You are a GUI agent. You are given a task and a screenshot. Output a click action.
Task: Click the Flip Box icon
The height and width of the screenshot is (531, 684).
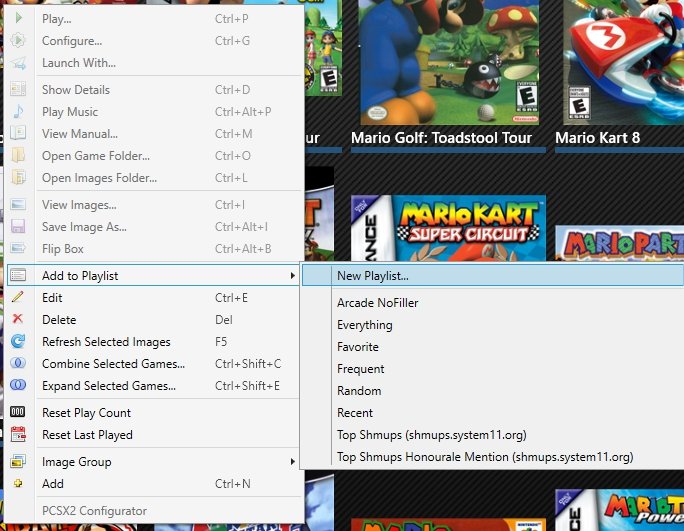[x=18, y=248]
